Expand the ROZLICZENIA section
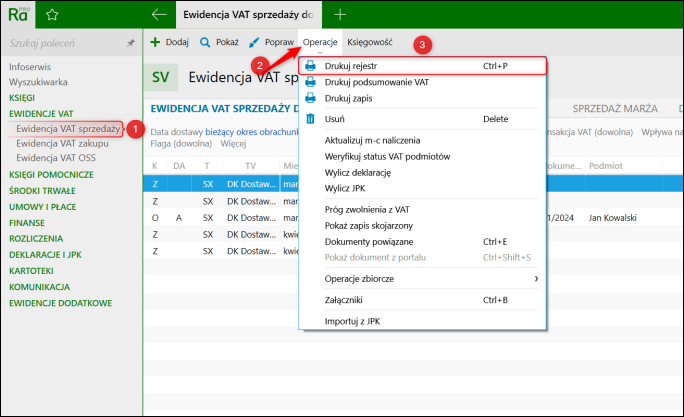Image resolution: width=684 pixels, height=417 pixels. coord(36,239)
